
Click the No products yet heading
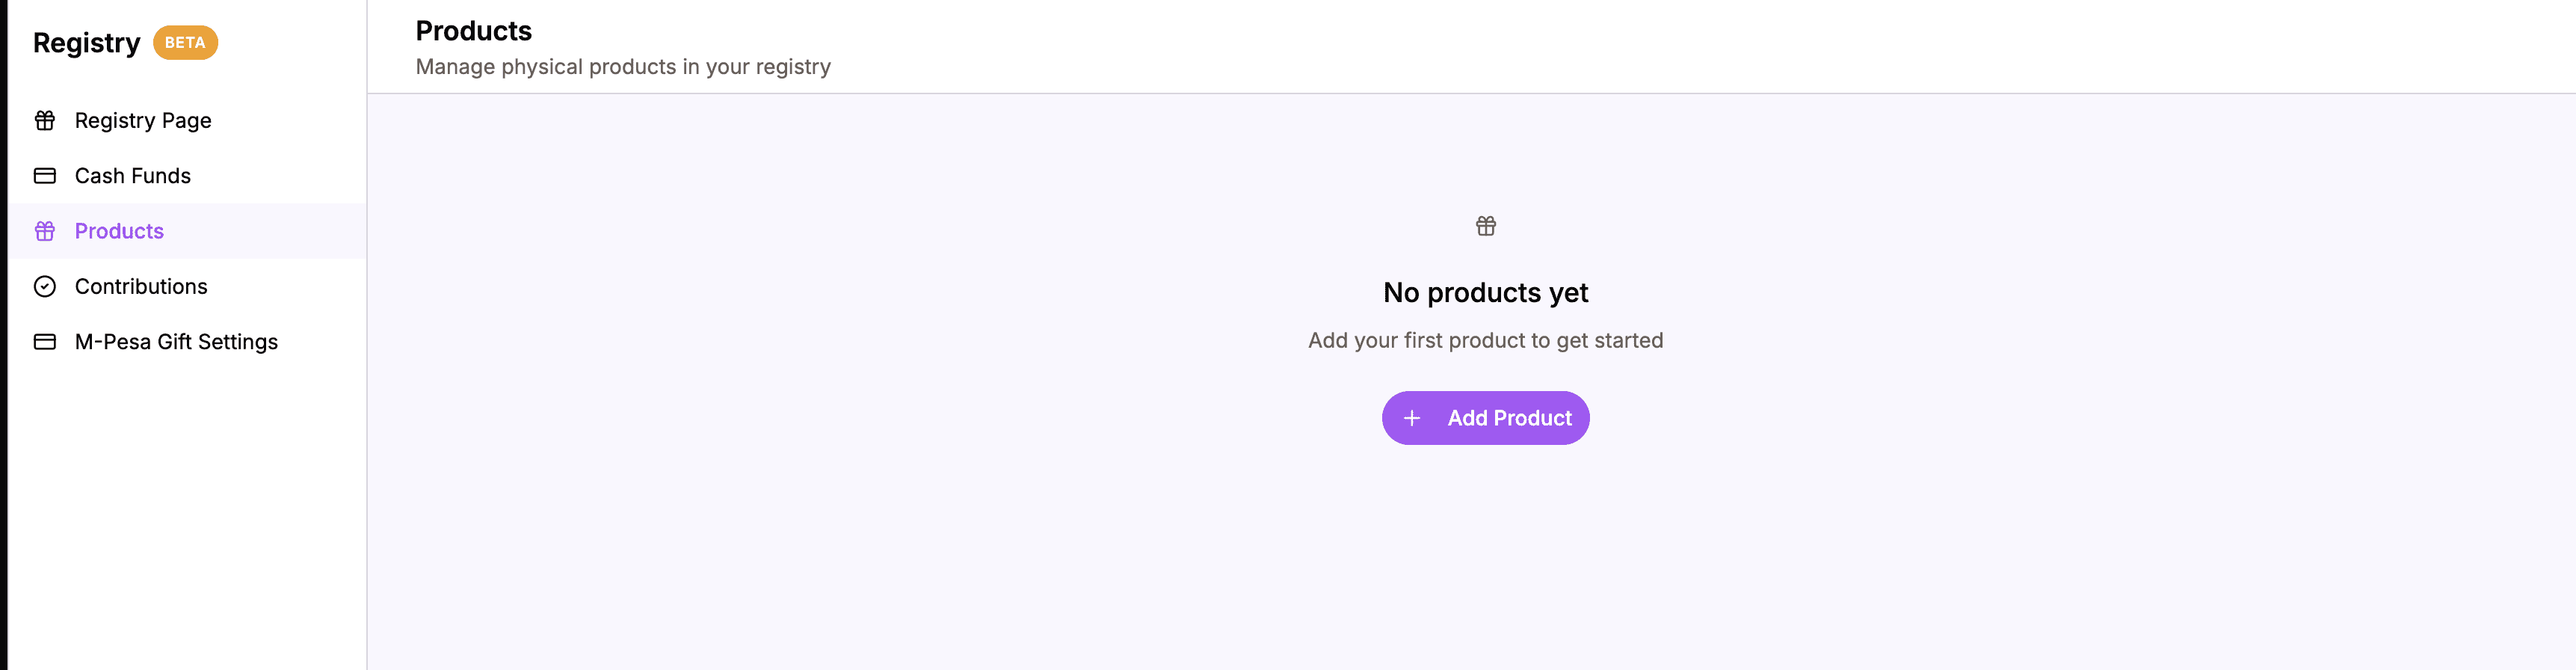click(1485, 292)
